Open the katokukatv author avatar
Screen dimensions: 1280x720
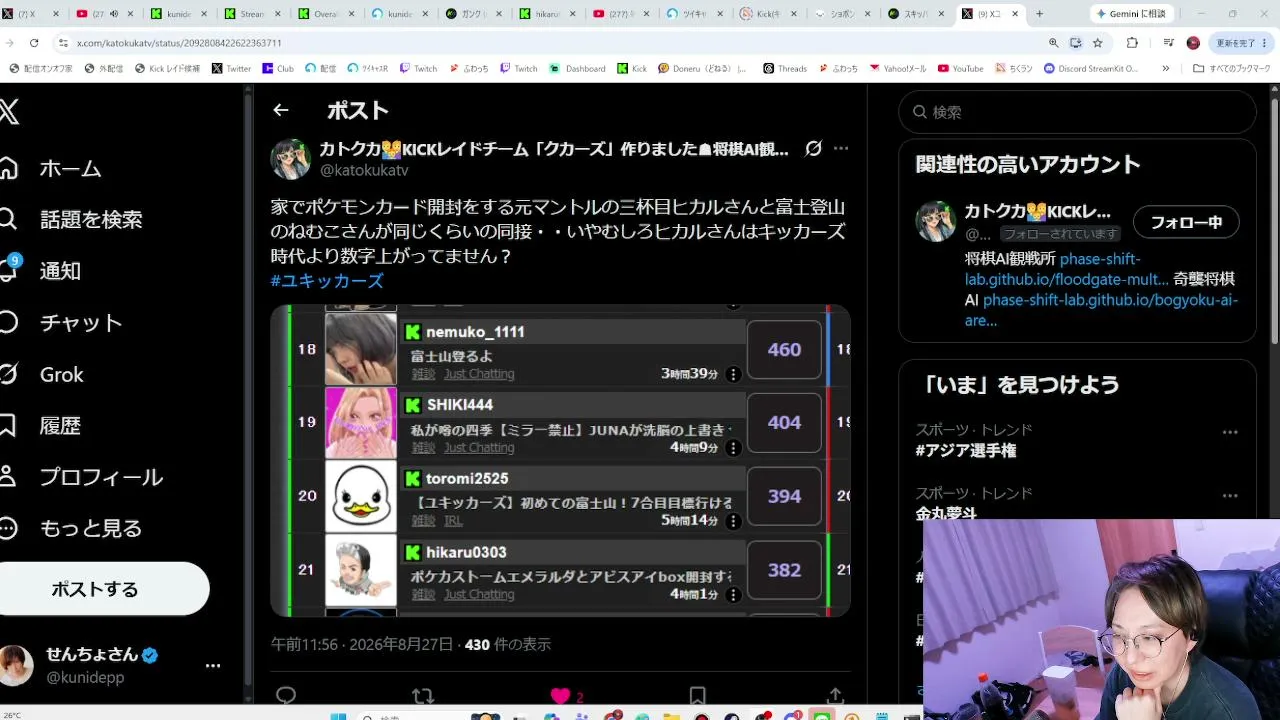click(x=291, y=159)
